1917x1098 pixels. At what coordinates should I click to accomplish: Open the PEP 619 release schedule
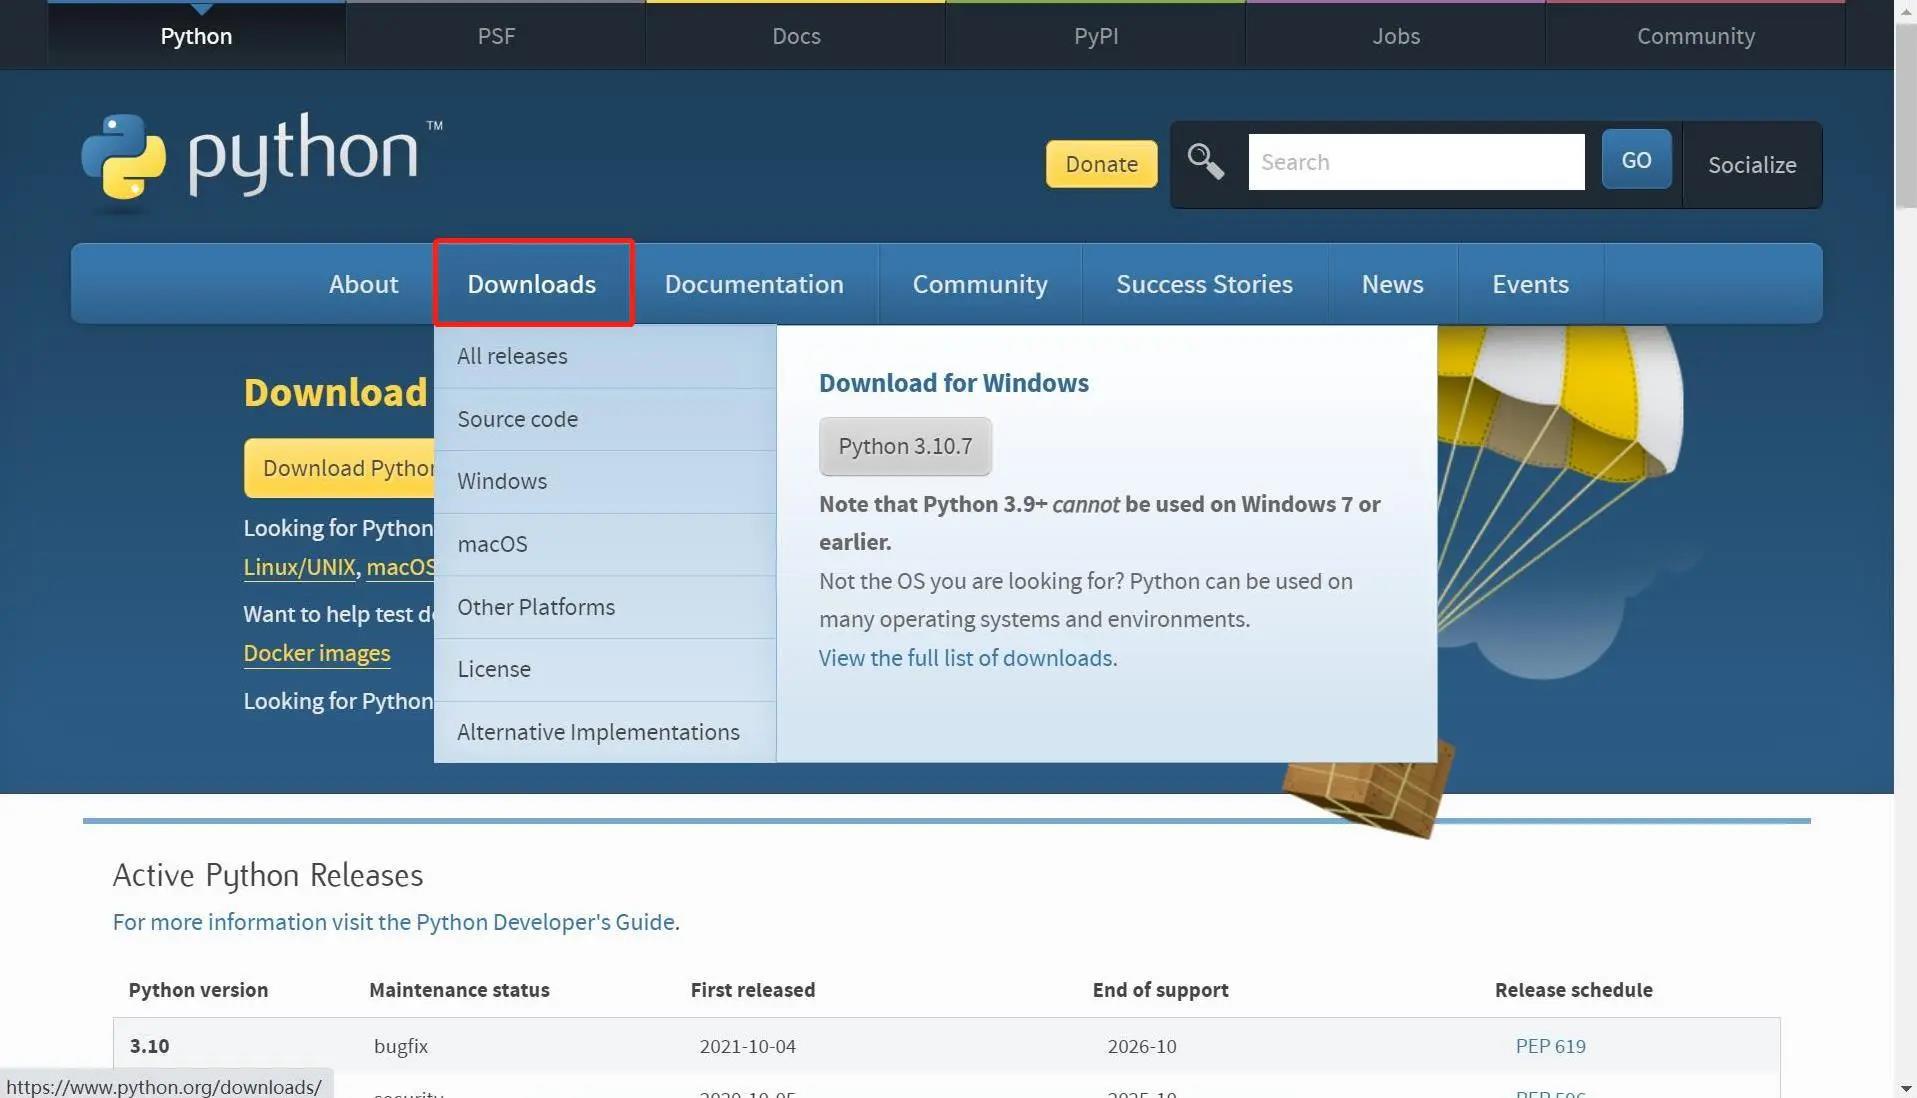(1549, 1046)
